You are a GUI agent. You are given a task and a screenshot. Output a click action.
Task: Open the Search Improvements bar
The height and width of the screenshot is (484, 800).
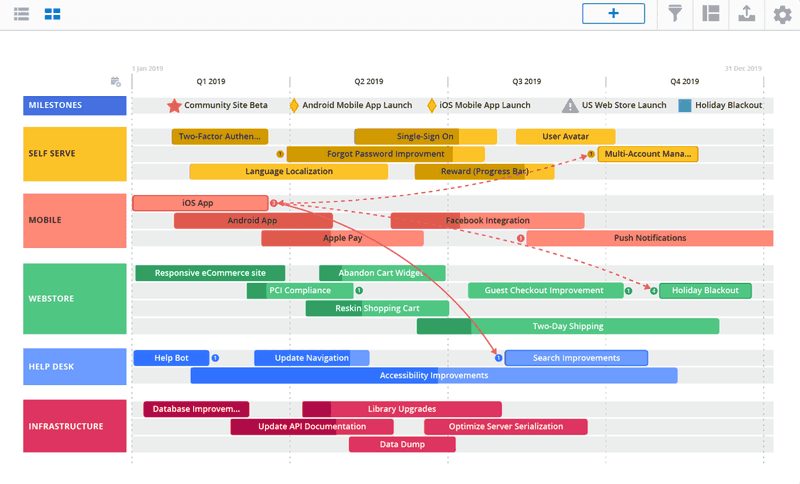coord(577,358)
